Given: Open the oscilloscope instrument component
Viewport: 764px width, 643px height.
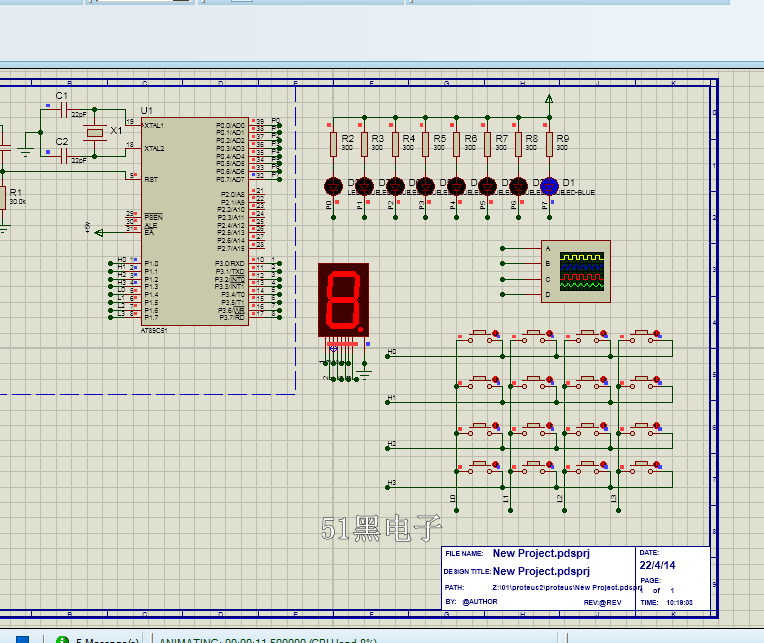Looking at the screenshot, I should (x=575, y=271).
